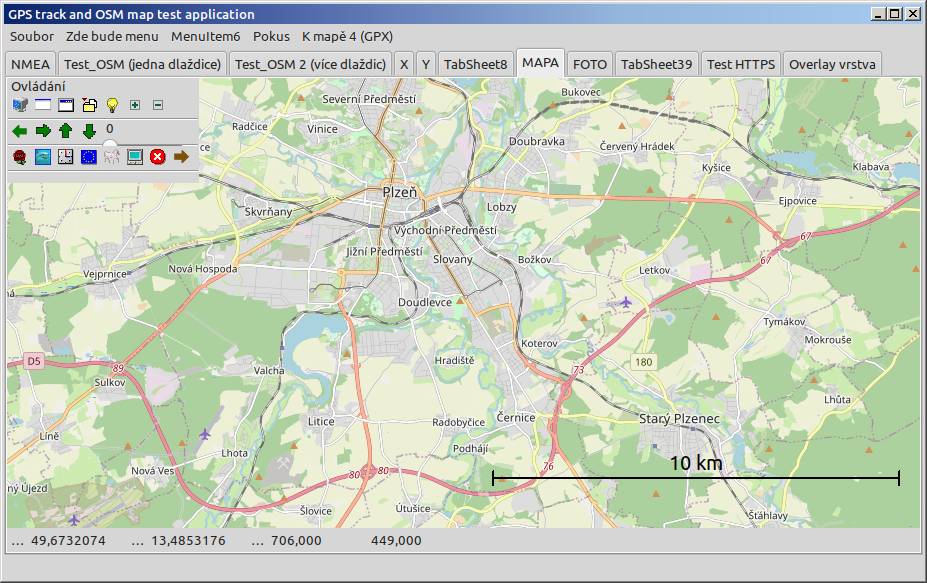
Task: Open the Soubor menu
Action: click(x=32, y=37)
